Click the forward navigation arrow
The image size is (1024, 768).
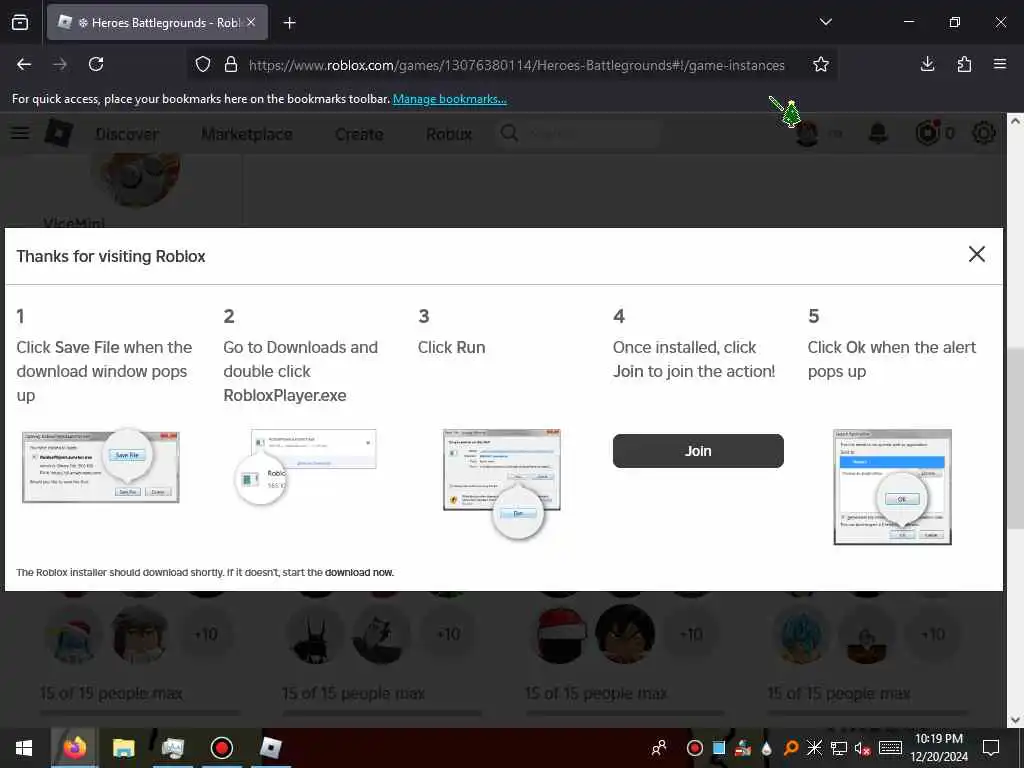point(60,64)
